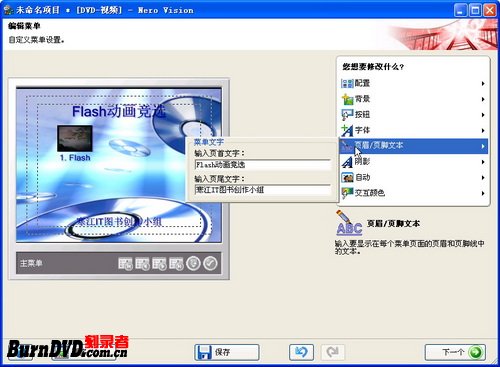The height and width of the screenshot is (367, 500).
Task: Click the 按钮 buttons icon
Action: pos(347,115)
